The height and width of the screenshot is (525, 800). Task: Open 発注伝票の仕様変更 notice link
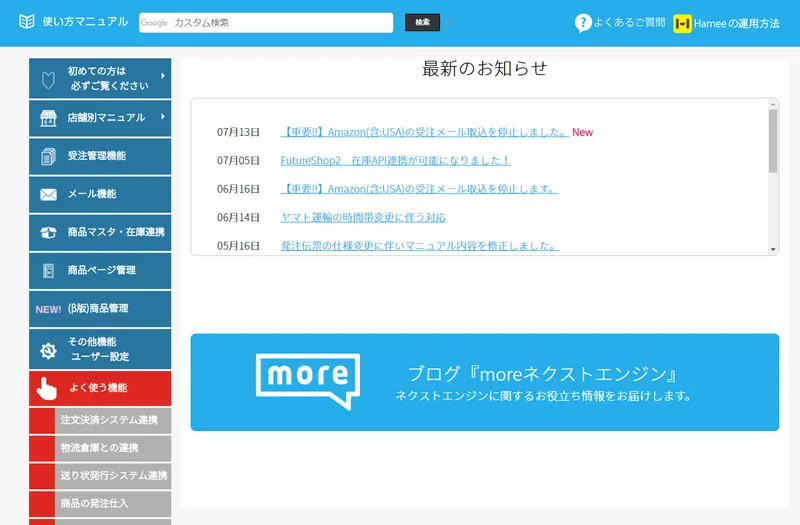tap(420, 246)
